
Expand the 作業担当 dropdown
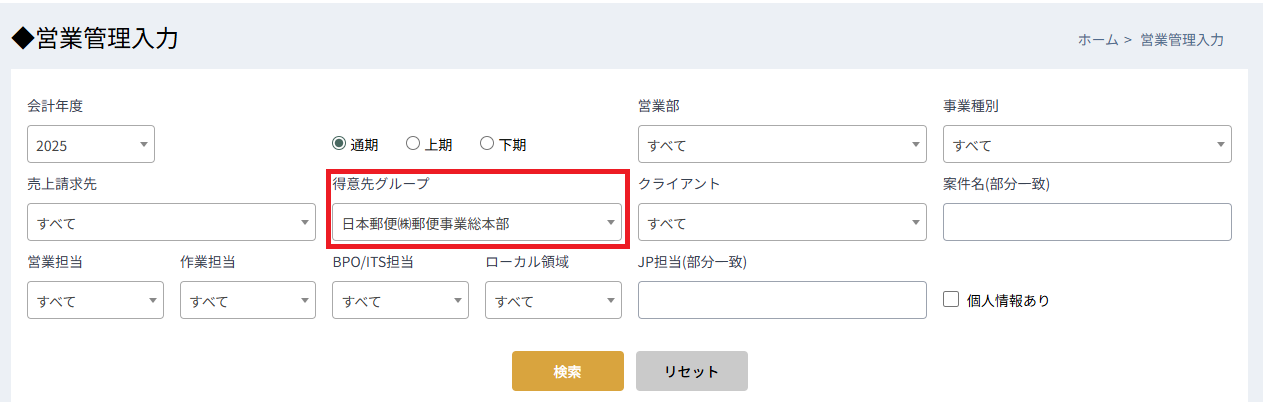[x=247, y=300]
